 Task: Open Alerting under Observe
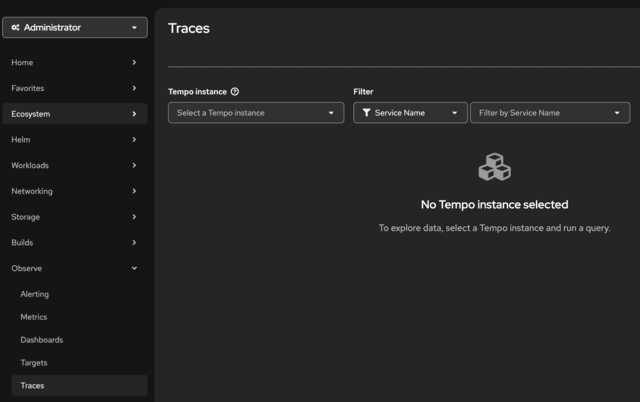tap(79, 294)
